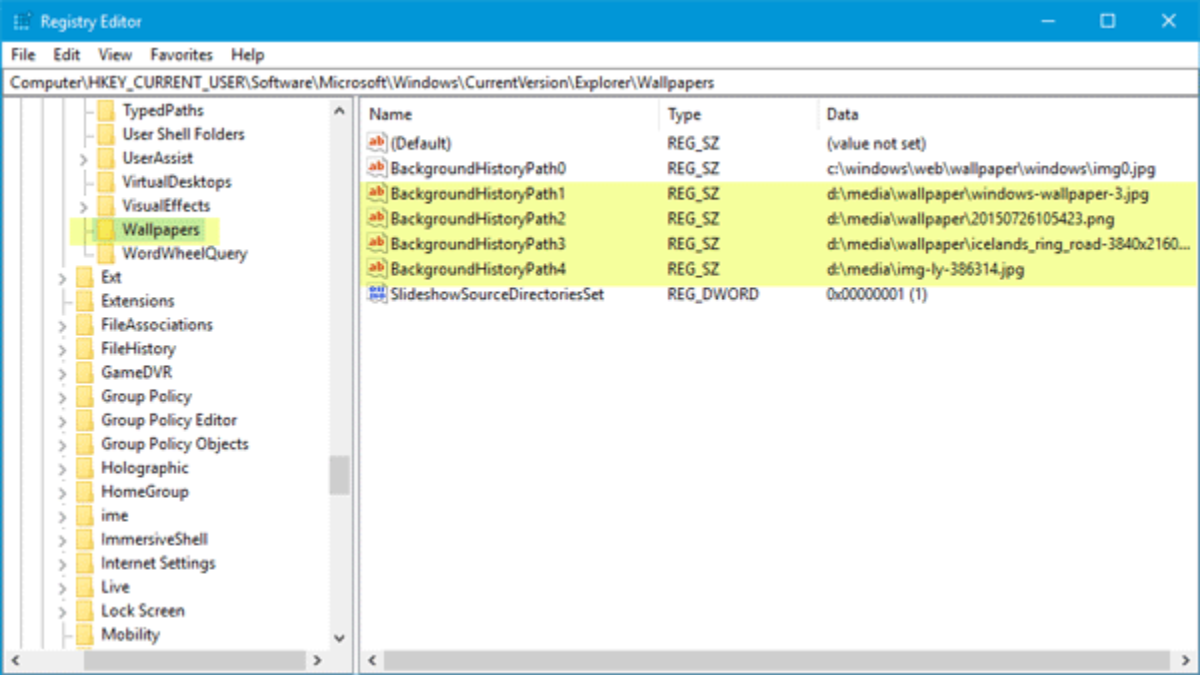Image resolution: width=1200 pixels, height=675 pixels.
Task: Click the VirtualDesktops folder icon
Action: pyautogui.click(x=106, y=182)
